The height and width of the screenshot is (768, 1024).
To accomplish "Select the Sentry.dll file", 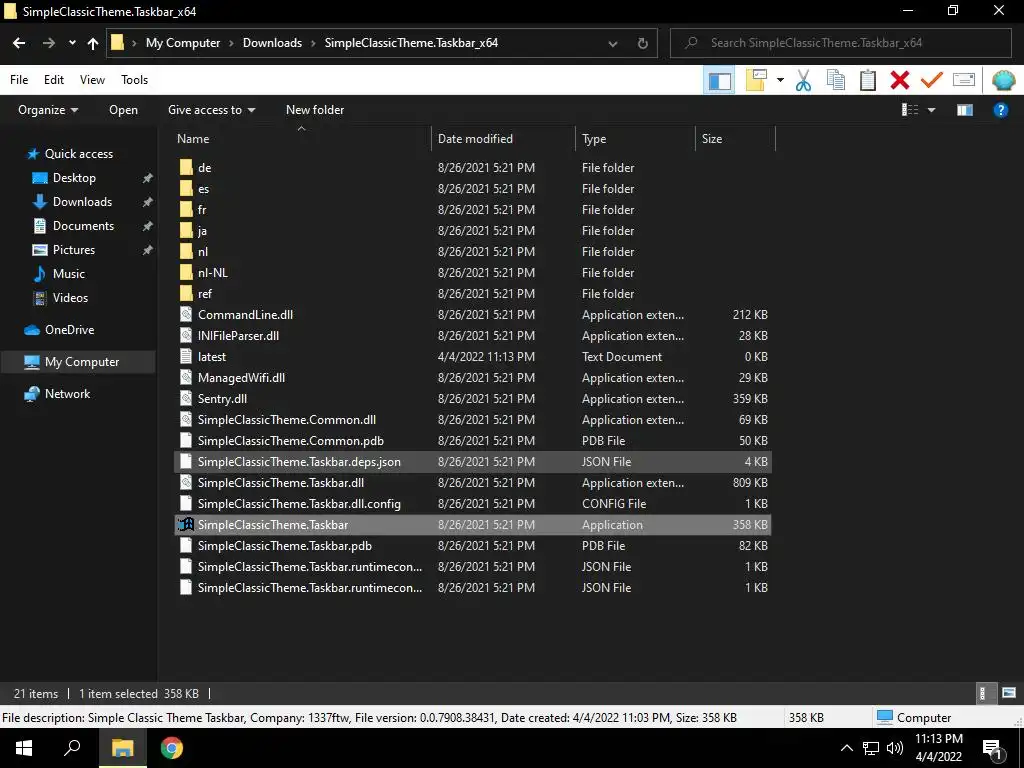I will 222,399.
